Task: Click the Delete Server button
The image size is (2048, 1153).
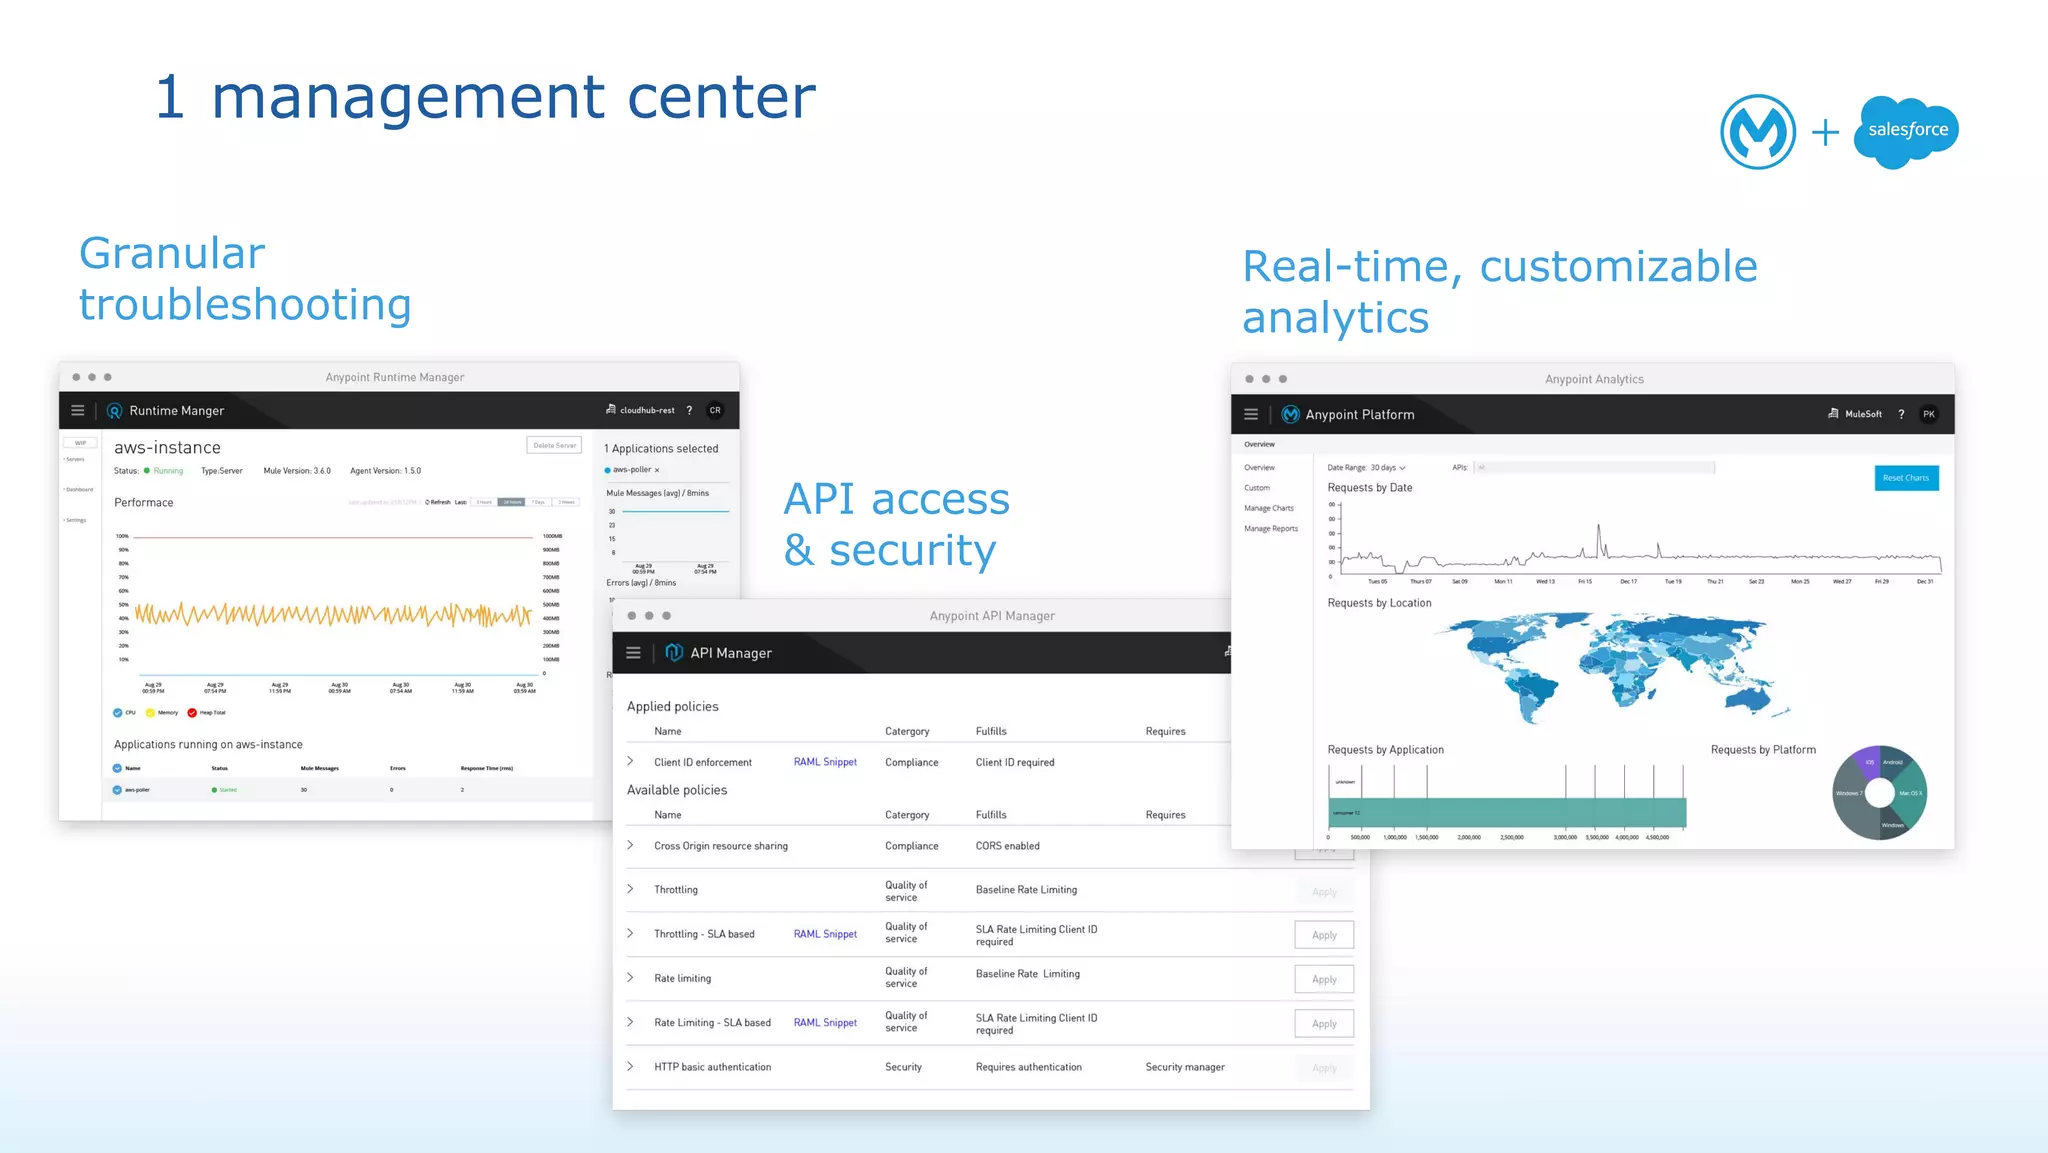Action: click(554, 445)
